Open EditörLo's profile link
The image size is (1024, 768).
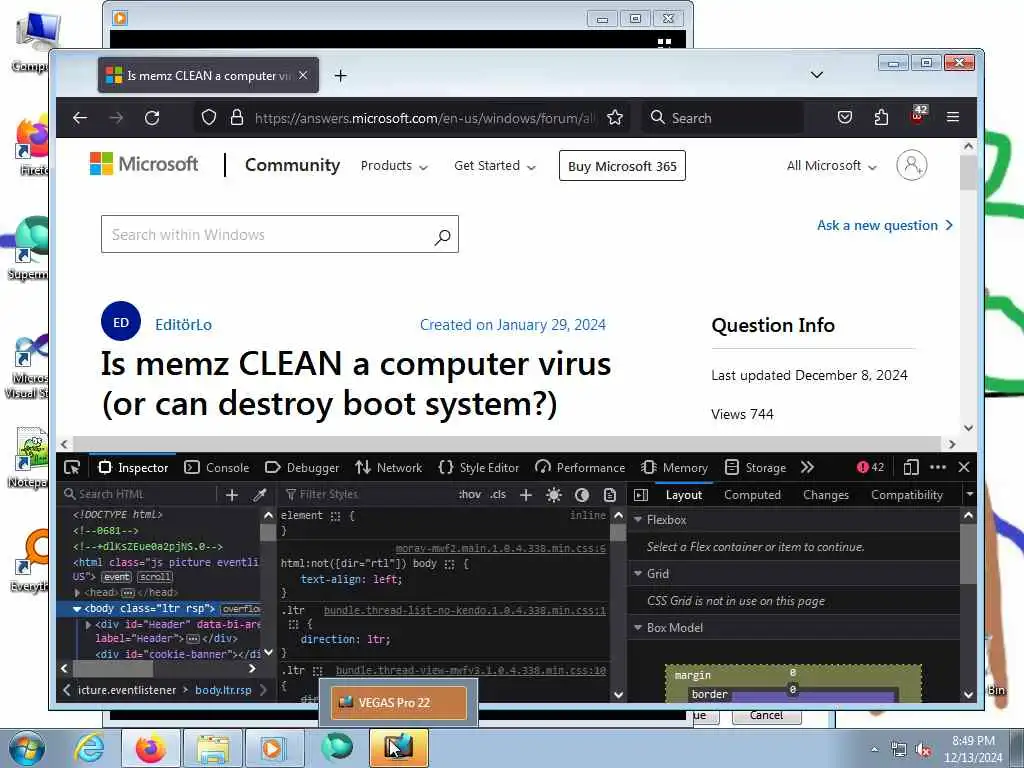tap(184, 325)
